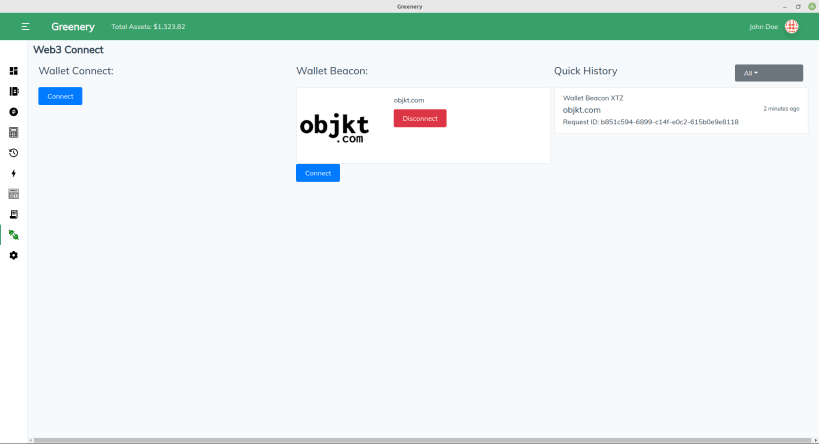Click the Connect button under Wallet Beacon
Screen dimensions: 819x444
[318, 173]
